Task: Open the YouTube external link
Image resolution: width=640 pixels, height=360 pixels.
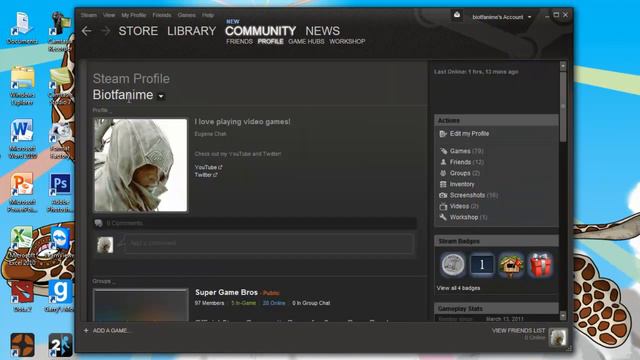Action: (x=208, y=167)
